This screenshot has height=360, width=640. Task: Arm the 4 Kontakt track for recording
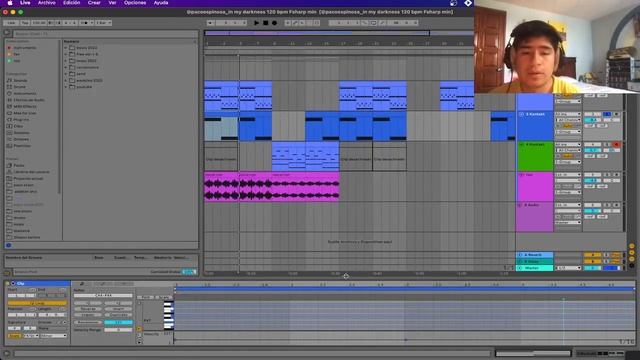point(616,144)
